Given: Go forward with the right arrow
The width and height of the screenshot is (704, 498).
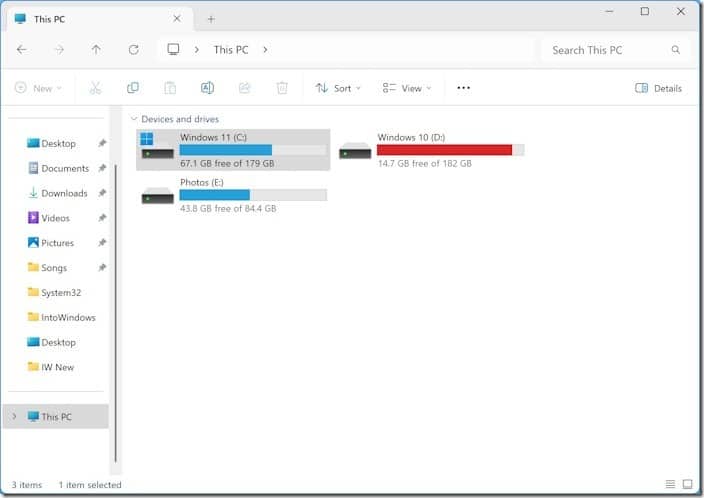Looking at the screenshot, I should click(59, 50).
